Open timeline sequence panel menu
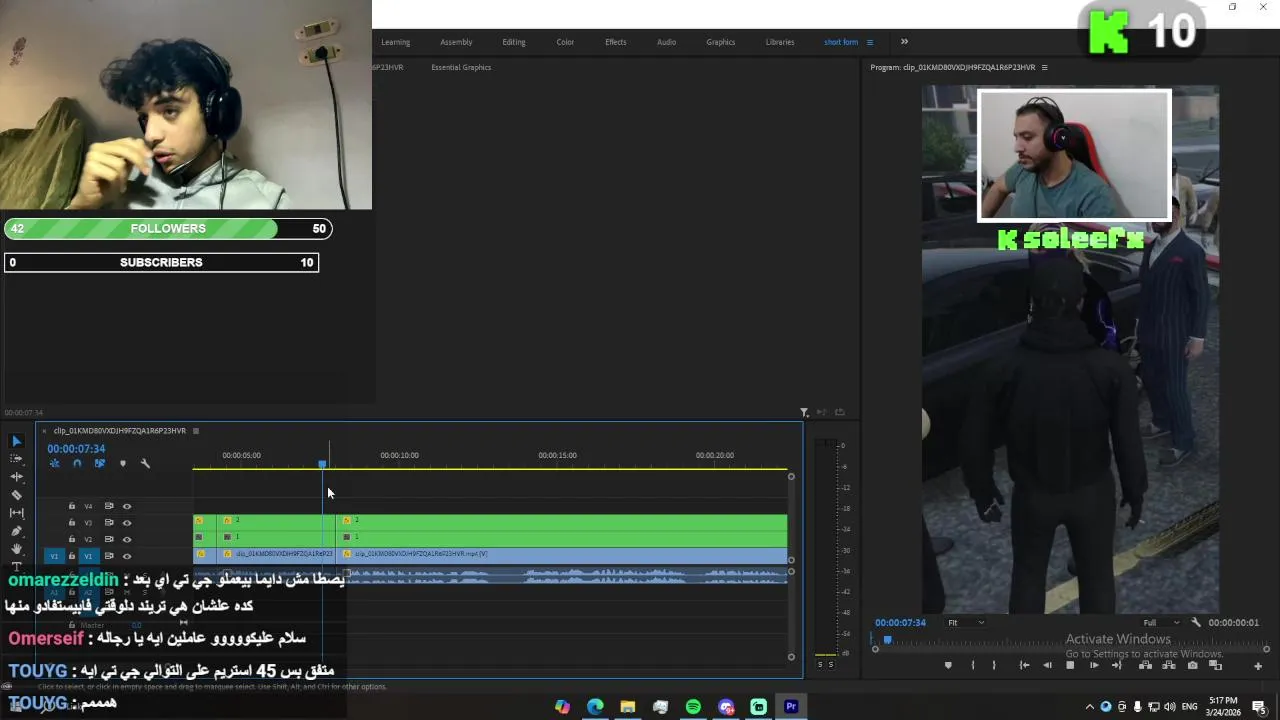Screen dimensions: 1280x720 pyautogui.click(x=196, y=431)
